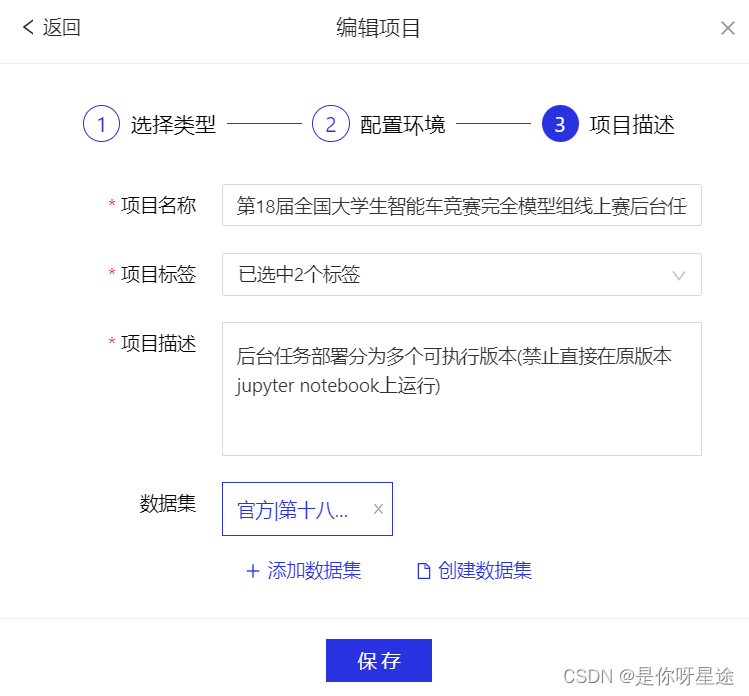749x696 pixels.
Task: Go to step 2 circle 配置环境
Action: click(331, 124)
